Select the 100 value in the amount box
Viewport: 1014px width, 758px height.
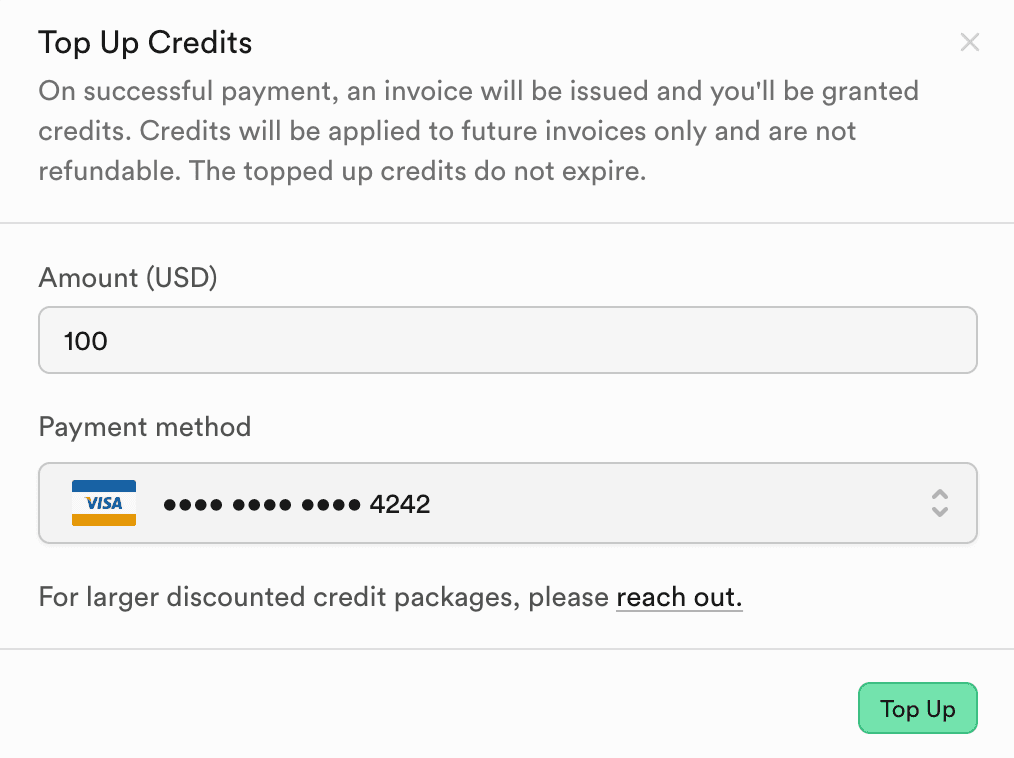[87, 340]
